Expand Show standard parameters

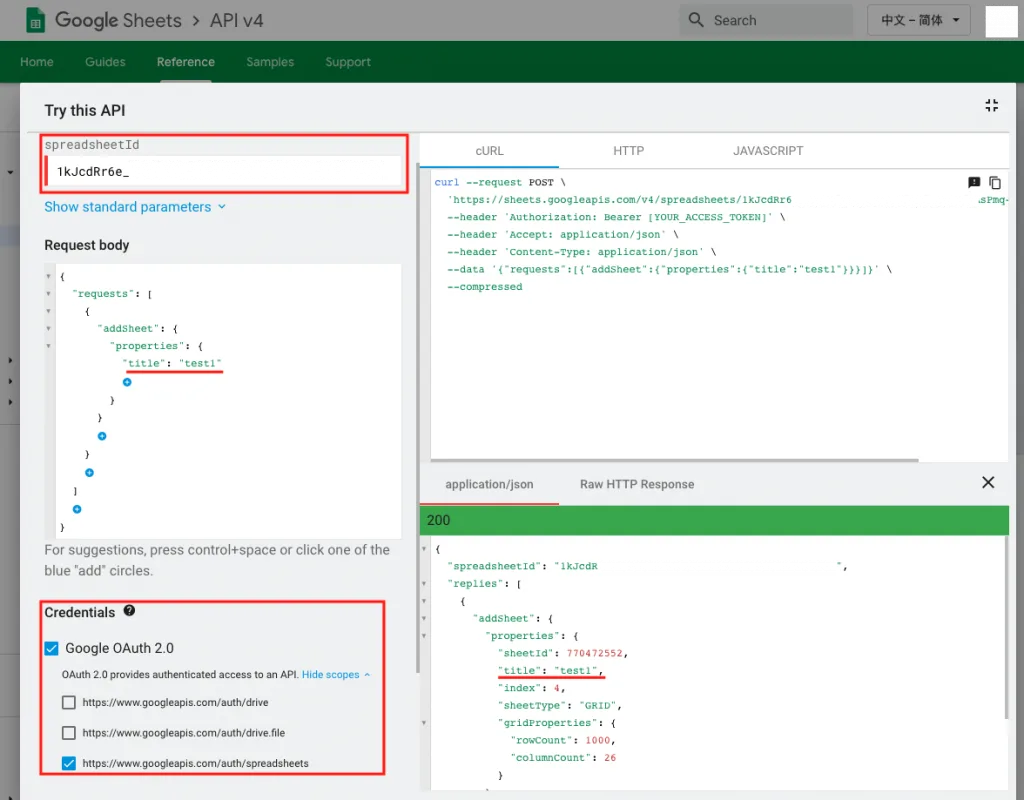135,207
